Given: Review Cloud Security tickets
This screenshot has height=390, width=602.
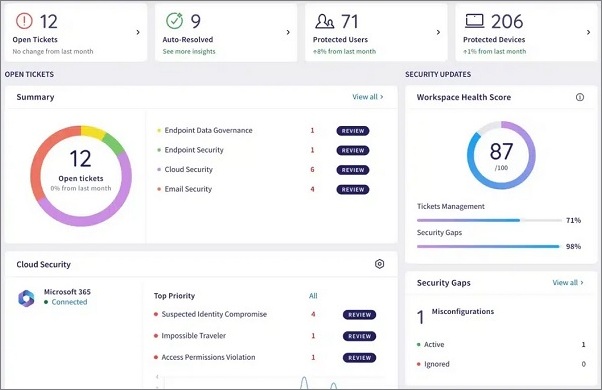Looking at the screenshot, I should 353,170.
